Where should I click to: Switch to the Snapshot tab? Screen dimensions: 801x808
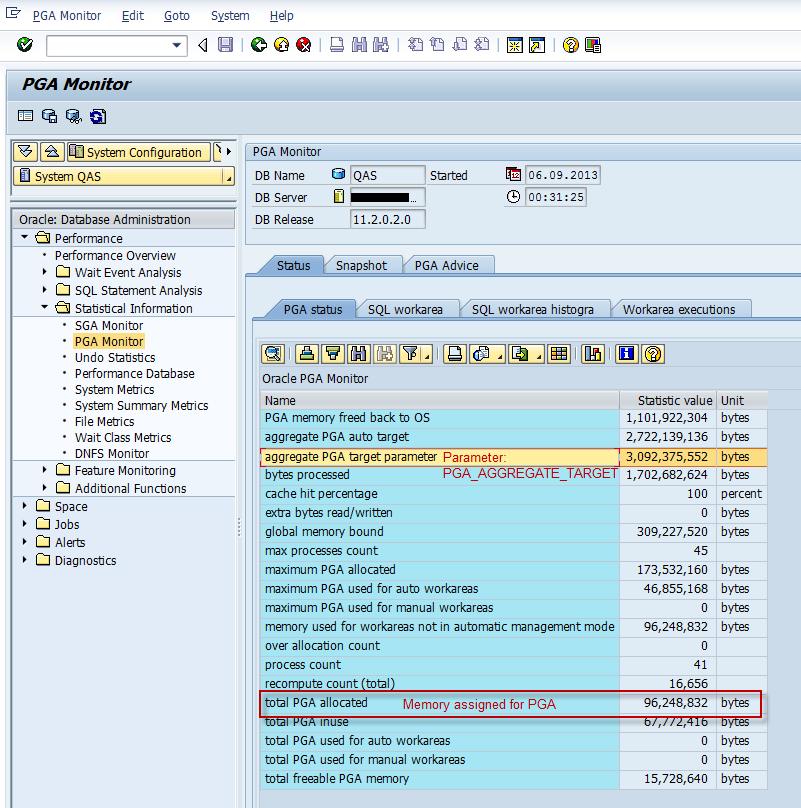point(361,265)
